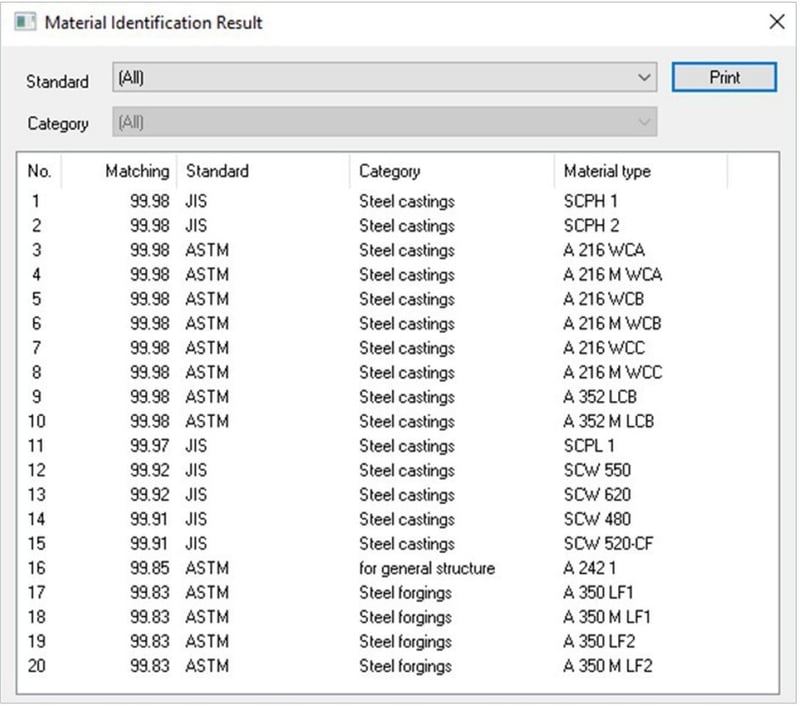The width and height of the screenshot is (800, 710).
Task: Choose the A 350 LF1 forgings row
Action: click(599, 593)
